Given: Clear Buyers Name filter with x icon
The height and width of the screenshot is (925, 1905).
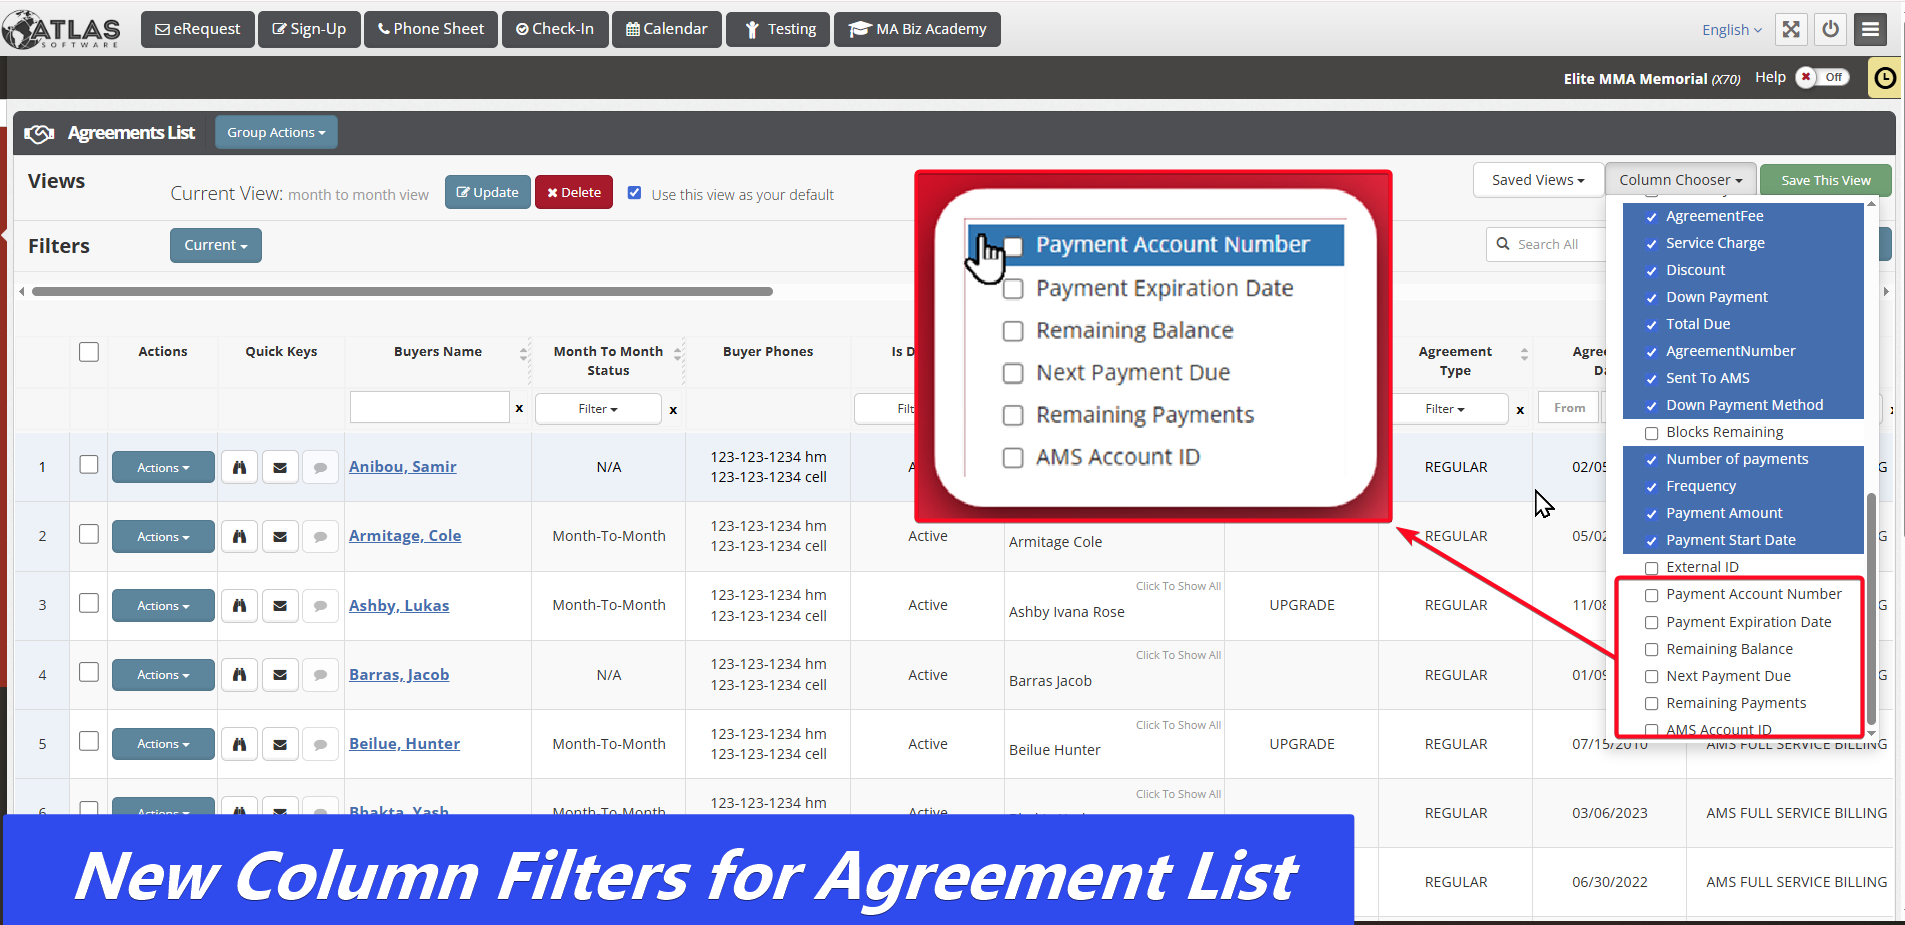Looking at the screenshot, I should click(519, 408).
